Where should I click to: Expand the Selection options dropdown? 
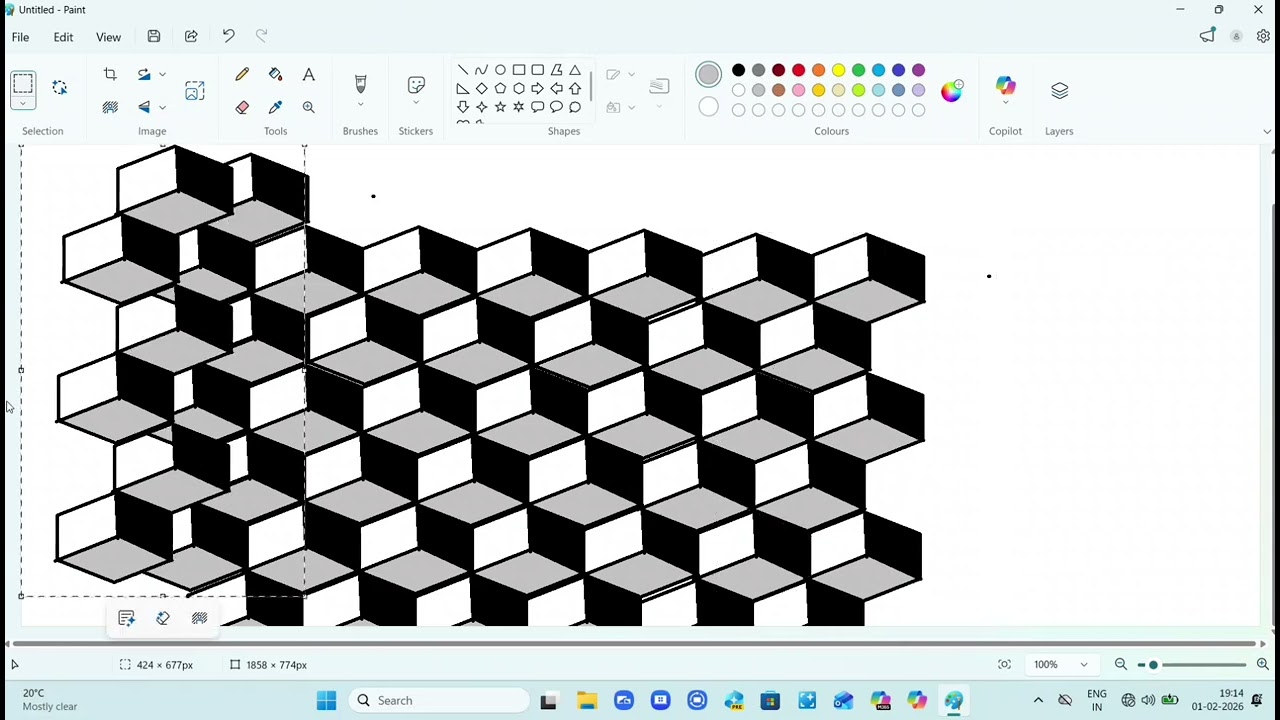[x=23, y=103]
